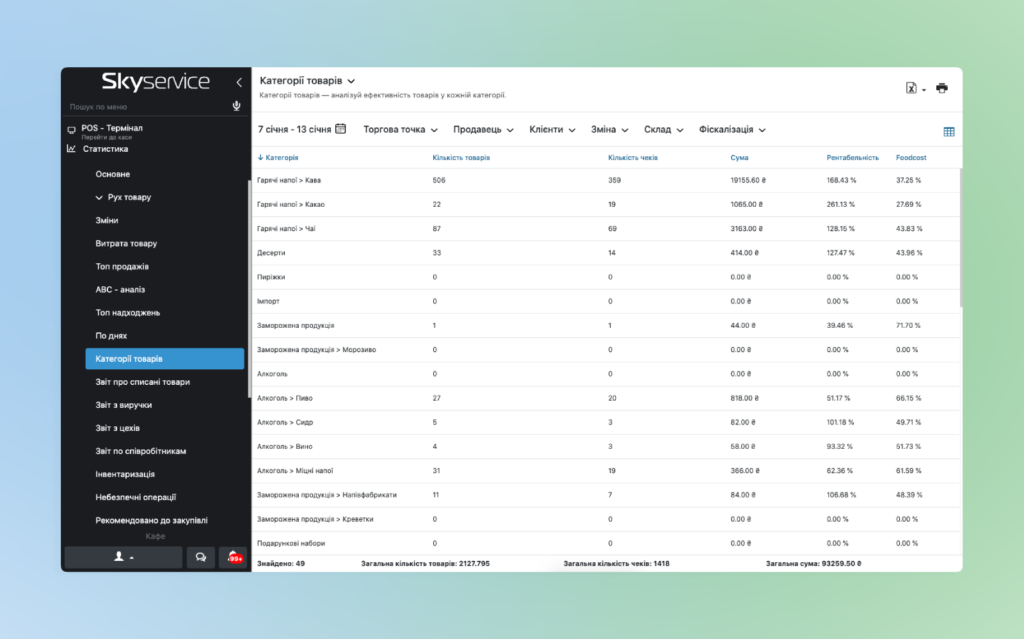The height and width of the screenshot is (639, 1024).
Task: Click the microphone voice search icon
Action: pos(237,106)
